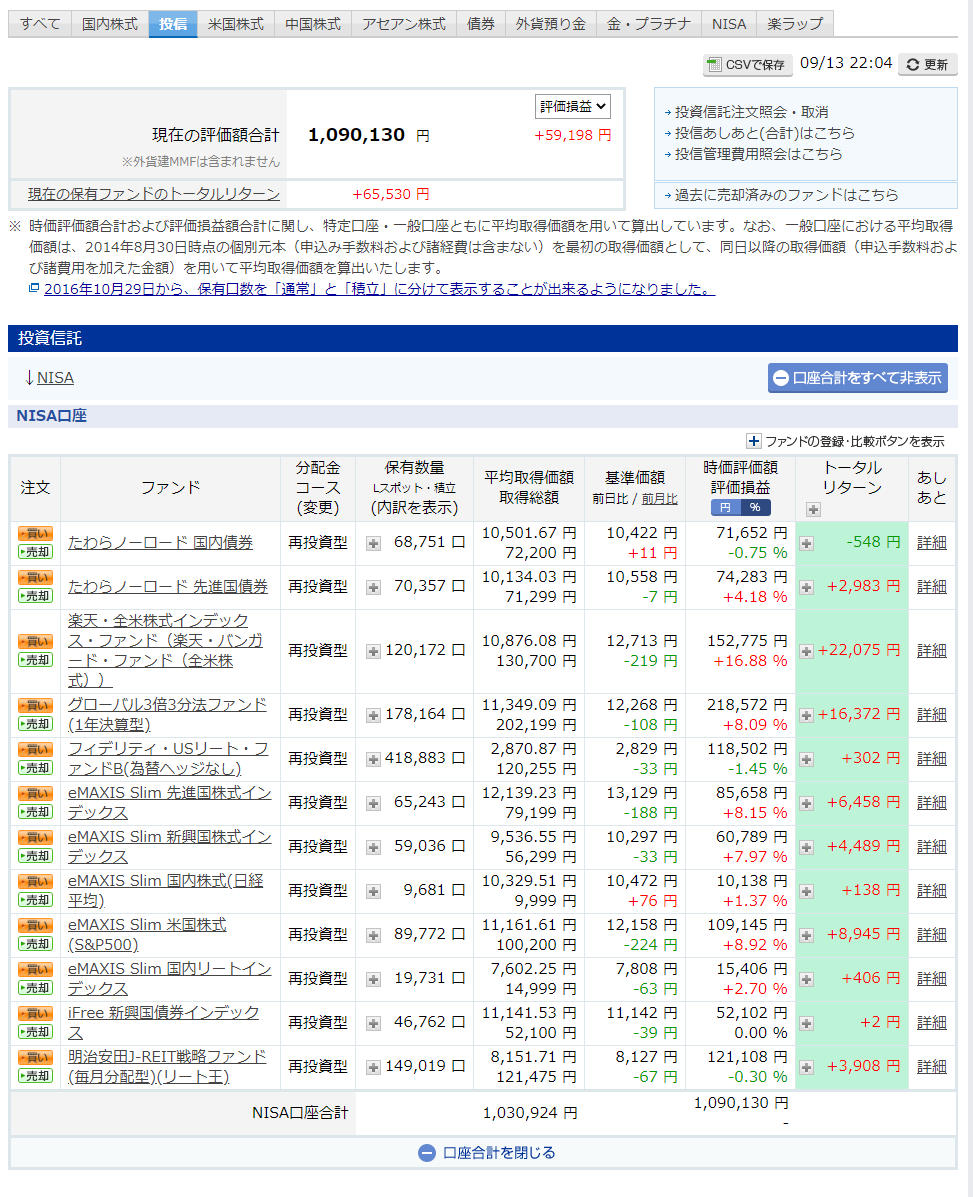This screenshot has height=1197, width=973.
Task: Click 売却 icon for たわらノーロード 国内債券
Action: pyautogui.click(x=35, y=551)
